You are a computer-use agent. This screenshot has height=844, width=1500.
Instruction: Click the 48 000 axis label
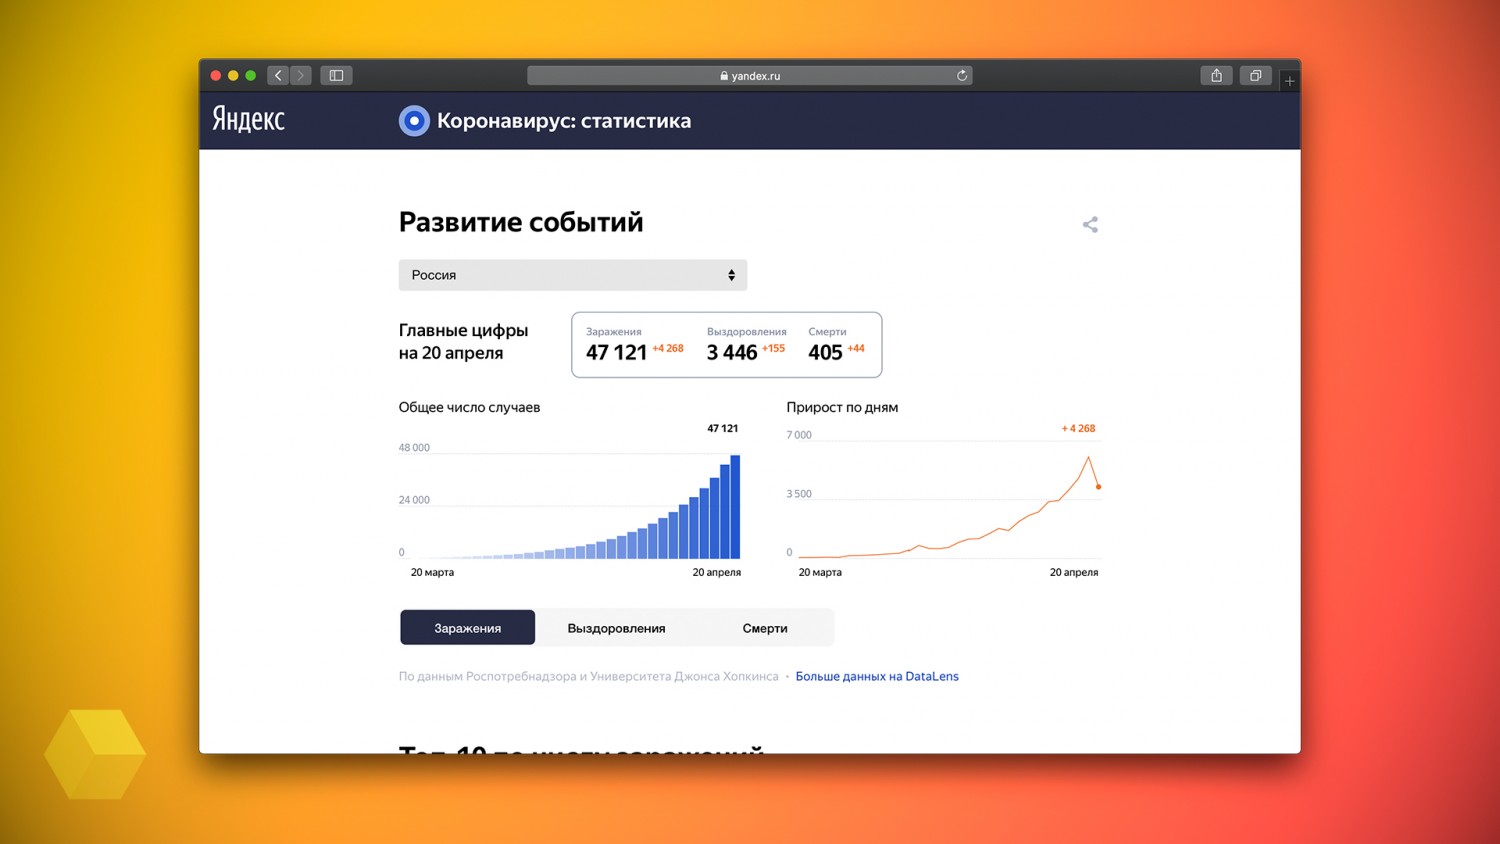click(414, 447)
